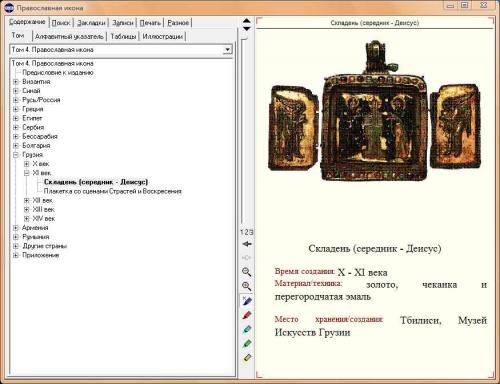
Task: Select the green highlighter marker
Action: click(x=247, y=344)
